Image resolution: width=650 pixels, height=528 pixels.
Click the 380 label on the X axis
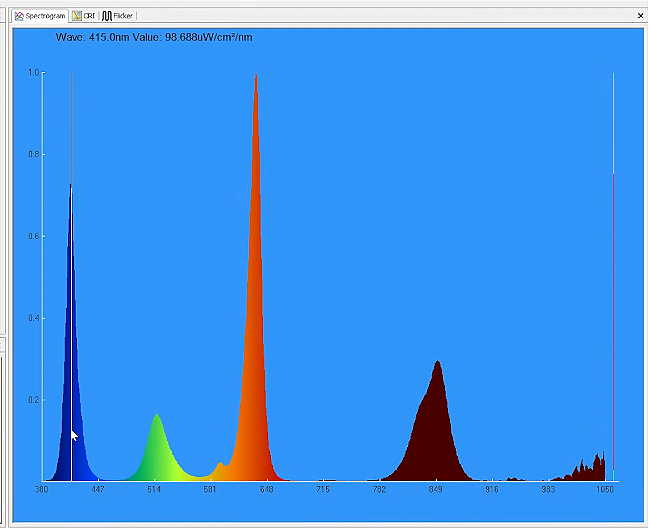[41, 490]
